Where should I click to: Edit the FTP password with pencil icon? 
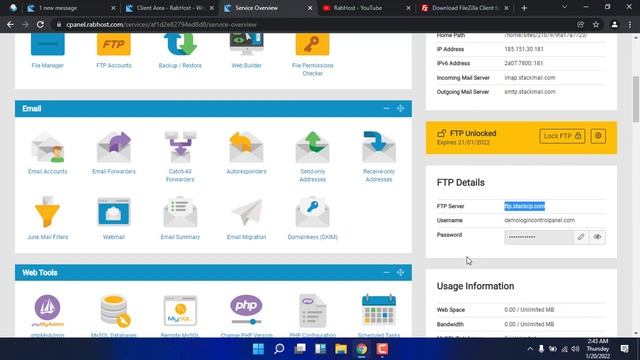tap(581, 237)
